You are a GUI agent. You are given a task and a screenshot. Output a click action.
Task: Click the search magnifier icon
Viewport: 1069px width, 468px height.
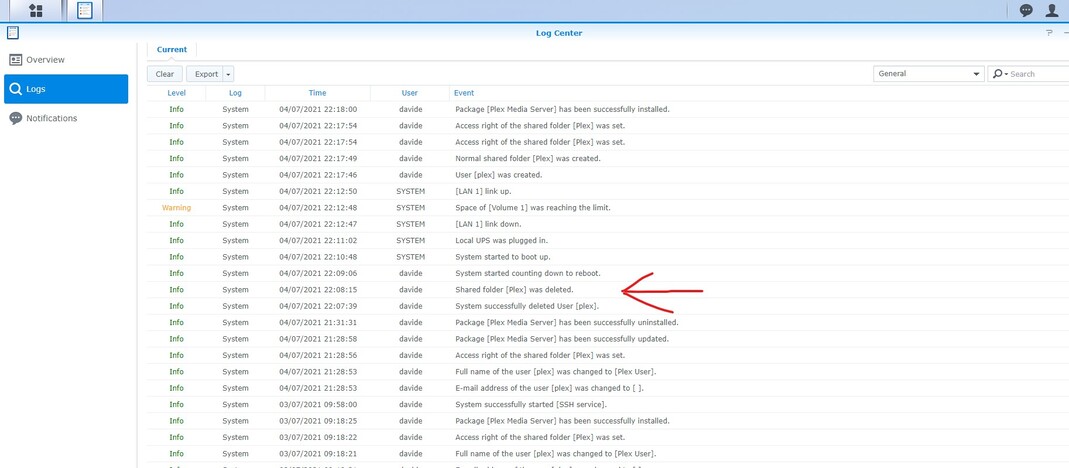pos(997,74)
